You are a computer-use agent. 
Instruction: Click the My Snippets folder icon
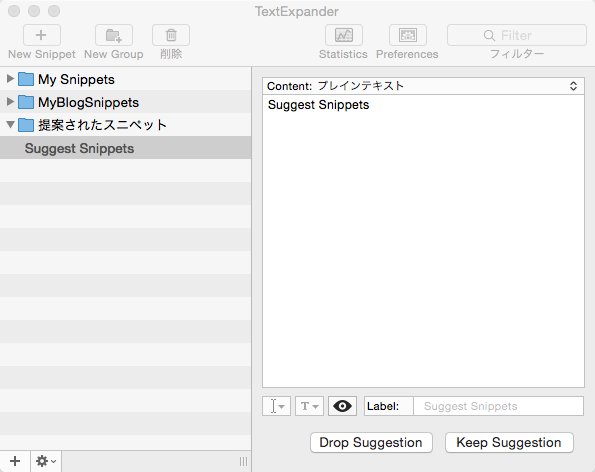[x=26, y=79]
